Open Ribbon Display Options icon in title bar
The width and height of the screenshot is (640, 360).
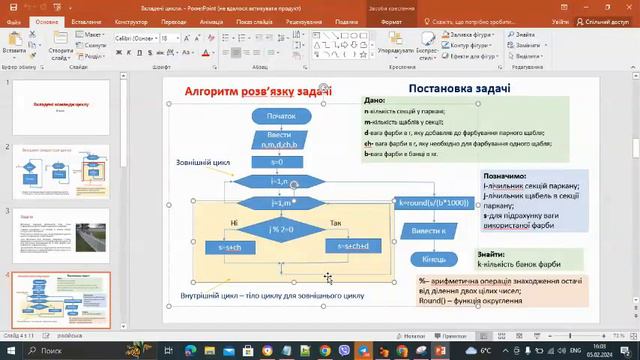[x=564, y=7]
